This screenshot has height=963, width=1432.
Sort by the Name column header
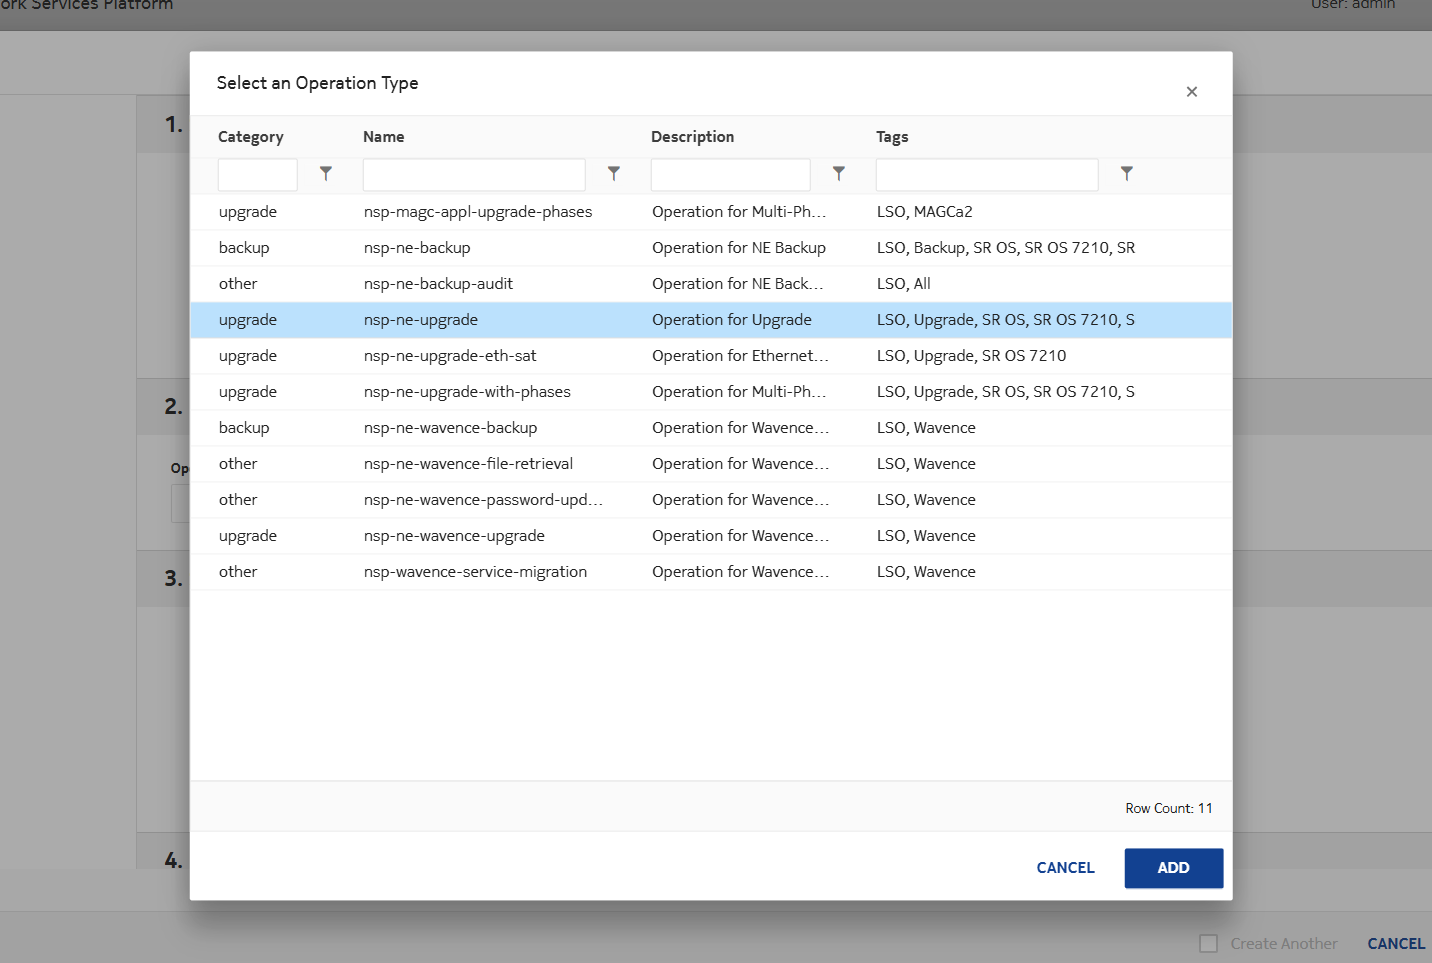point(384,137)
